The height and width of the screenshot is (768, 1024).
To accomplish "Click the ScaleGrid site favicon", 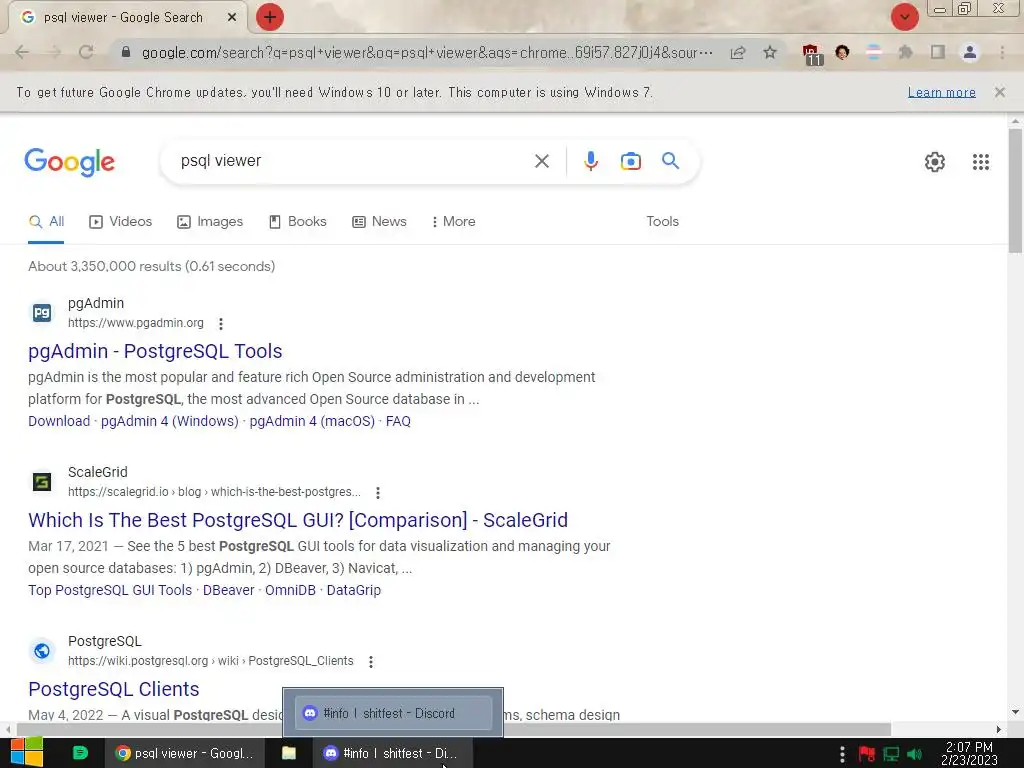I will click(x=42, y=482).
